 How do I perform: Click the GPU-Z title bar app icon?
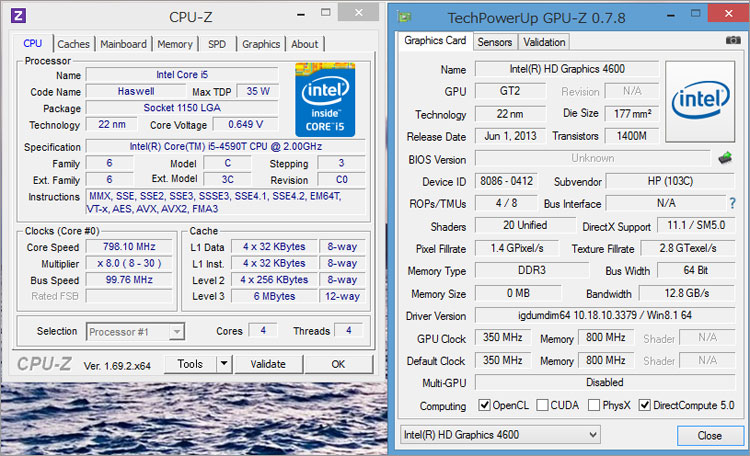click(x=404, y=17)
